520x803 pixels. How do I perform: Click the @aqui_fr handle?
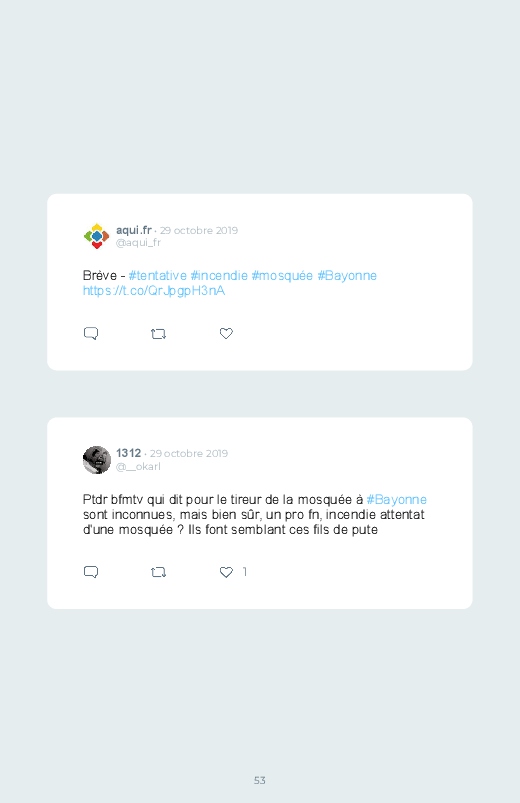coord(138,243)
